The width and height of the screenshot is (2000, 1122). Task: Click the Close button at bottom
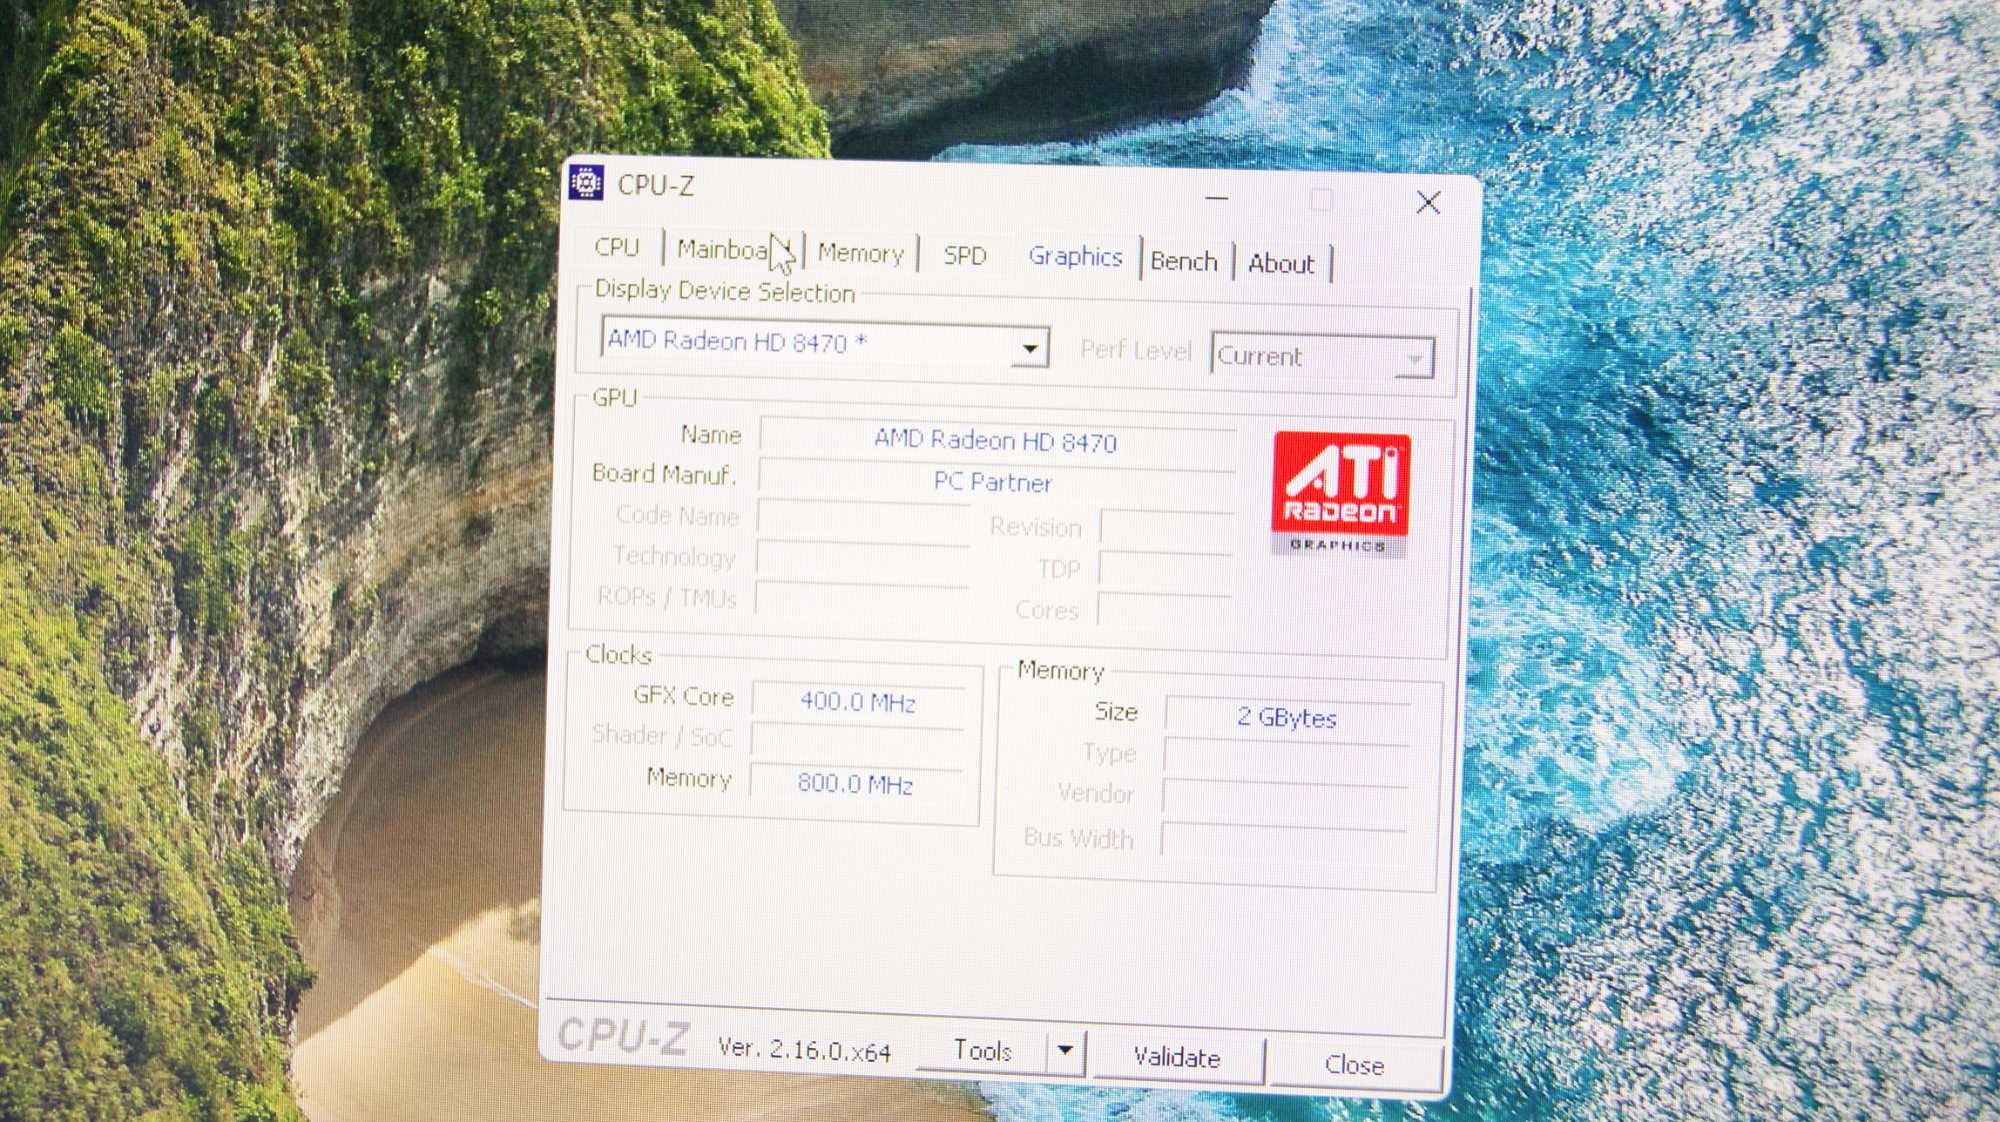[x=1355, y=1065]
